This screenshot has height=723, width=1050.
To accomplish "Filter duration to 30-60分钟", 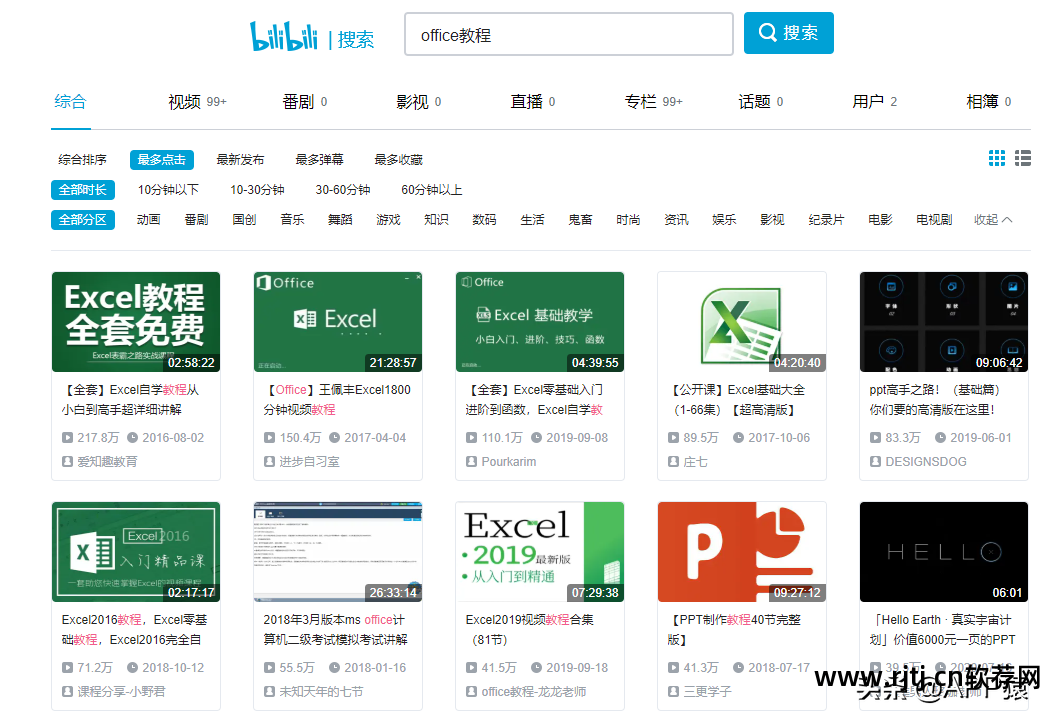I will pyautogui.click(x=343, y=189).
